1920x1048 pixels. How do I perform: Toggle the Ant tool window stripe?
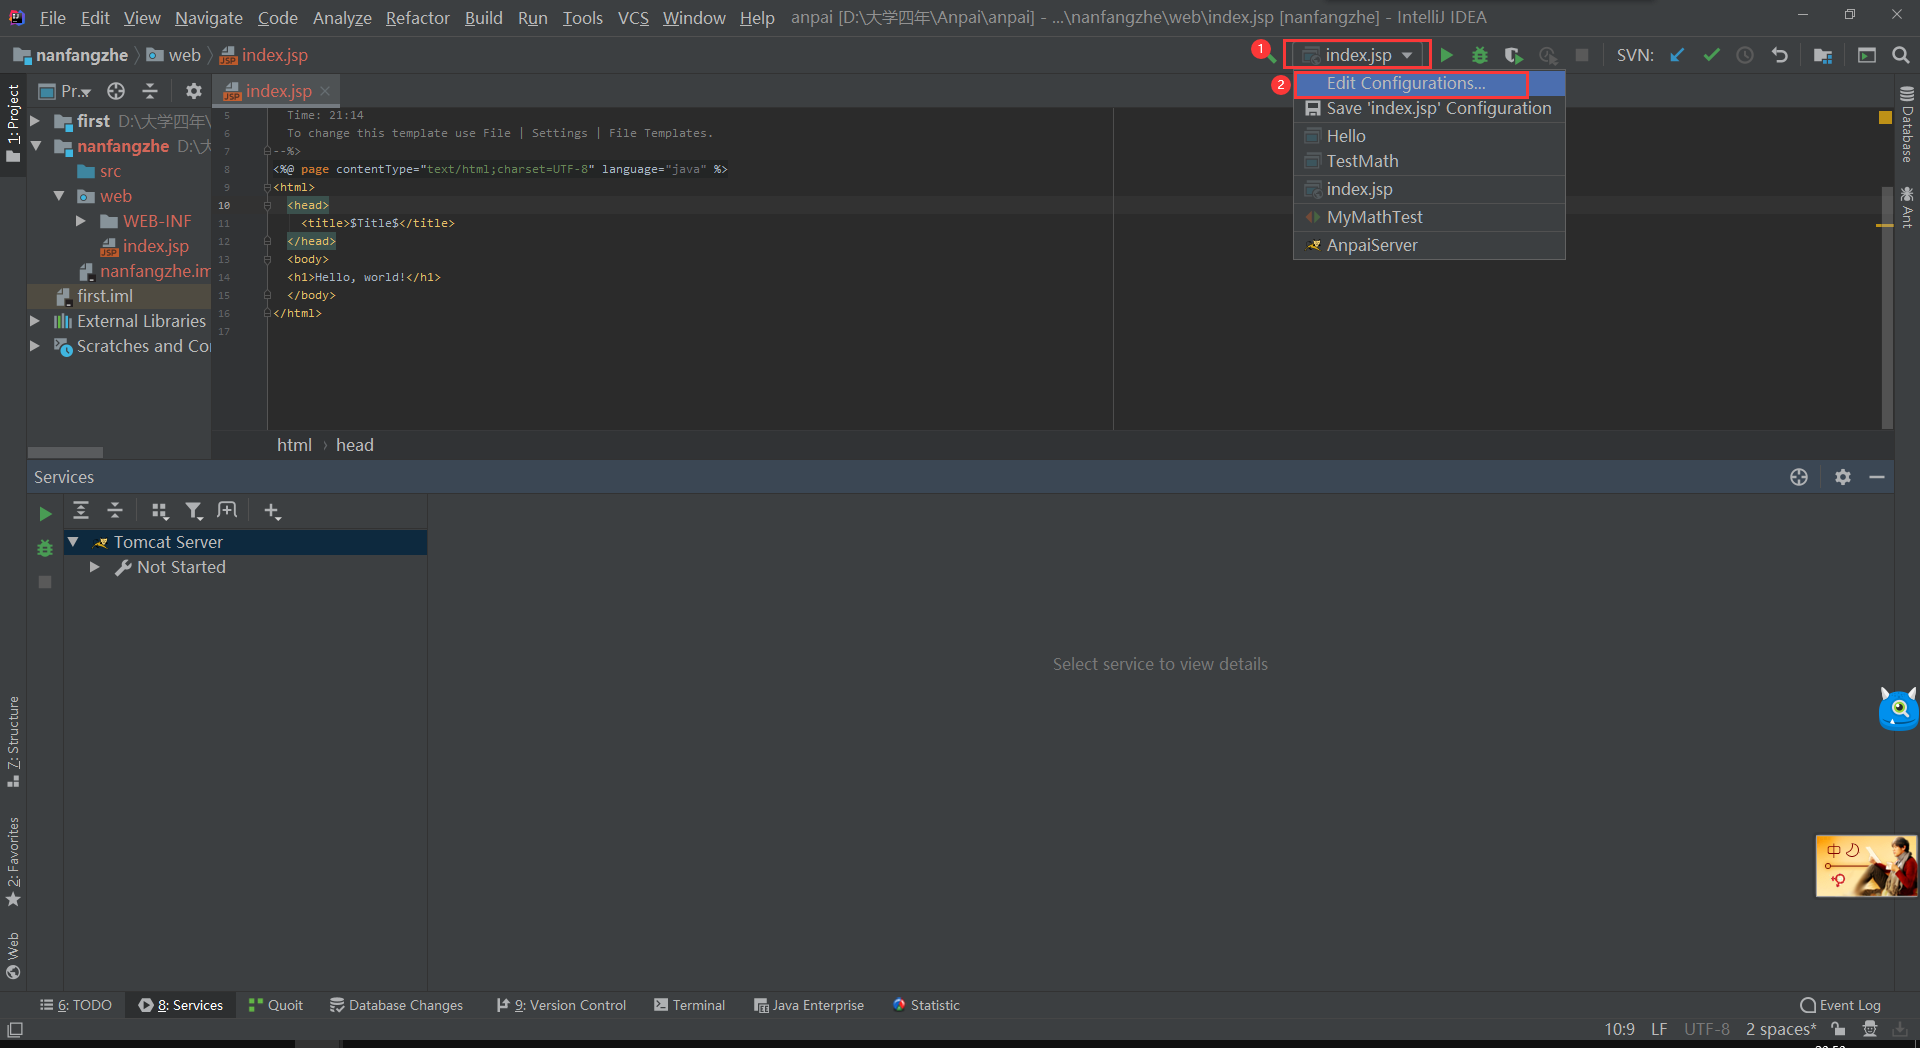(1907, 207)
